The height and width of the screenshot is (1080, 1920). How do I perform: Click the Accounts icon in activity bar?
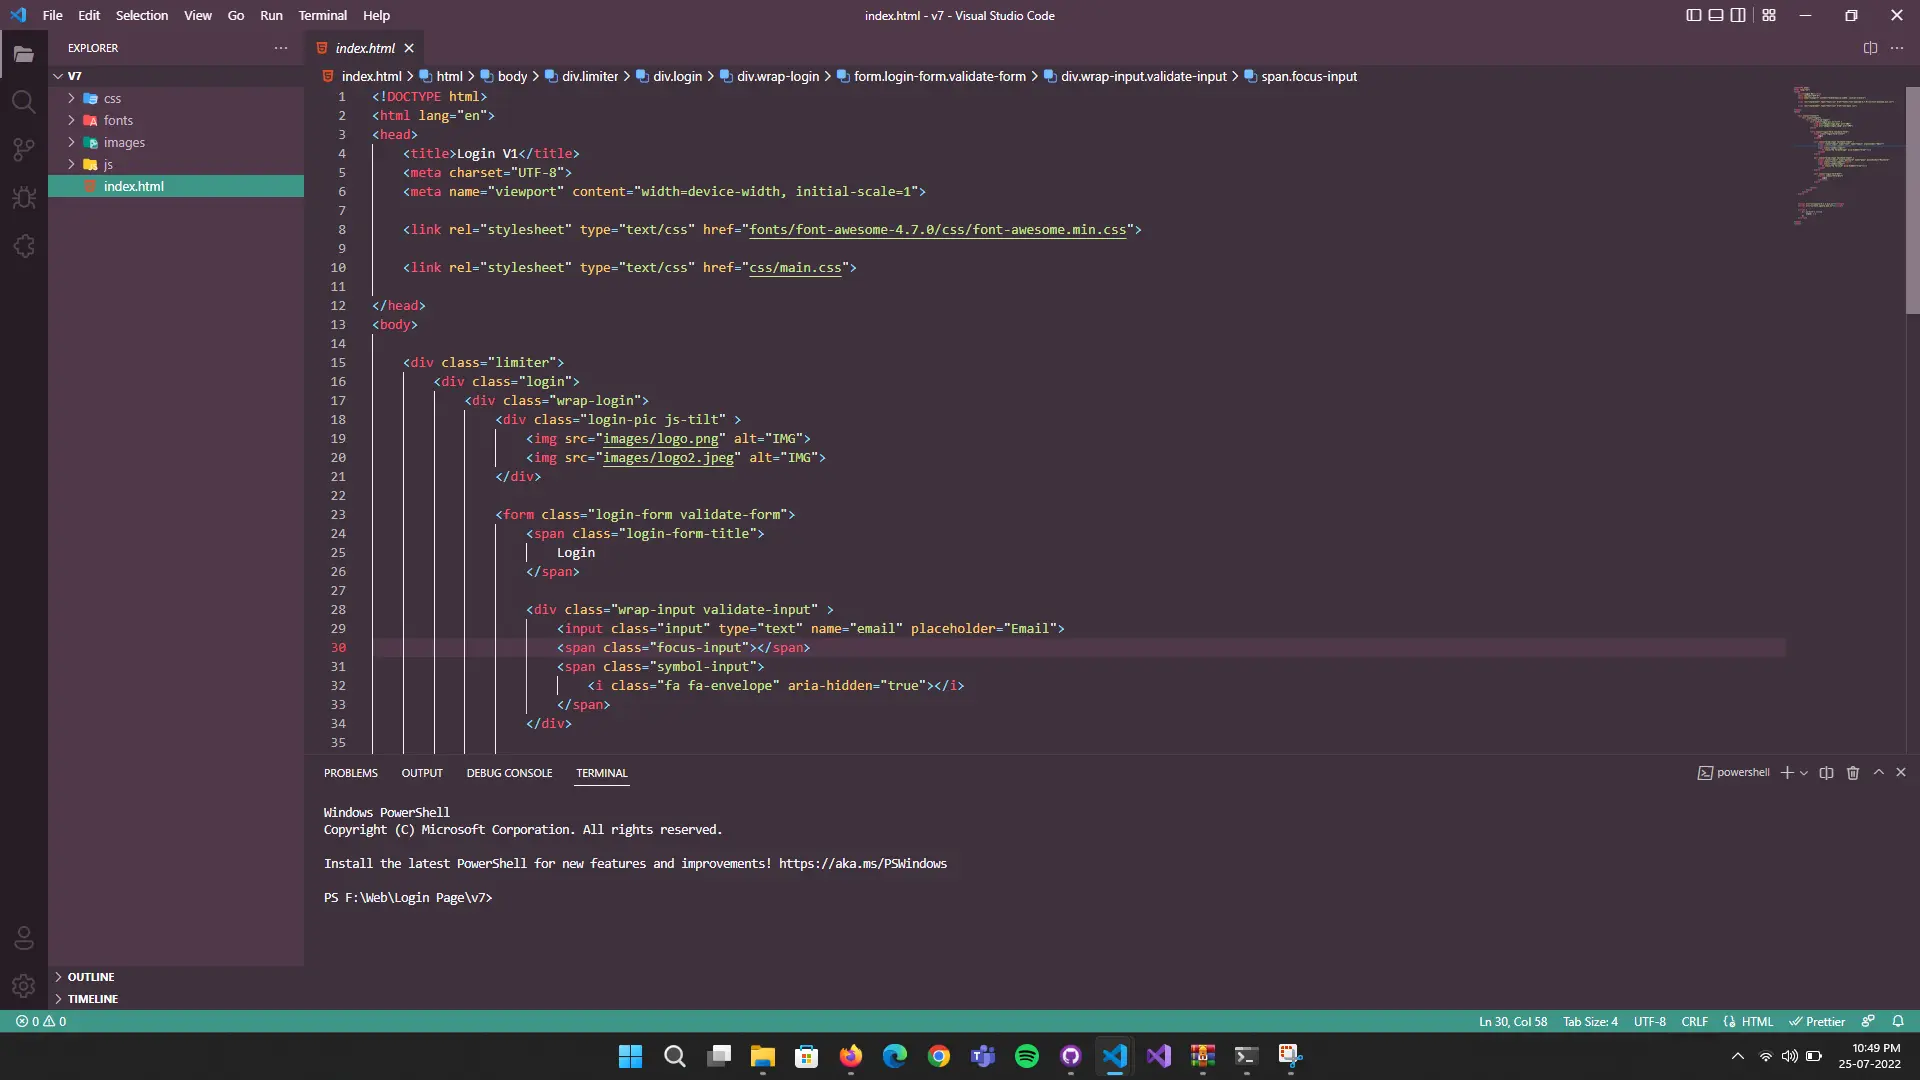click(x=24, y=938)
